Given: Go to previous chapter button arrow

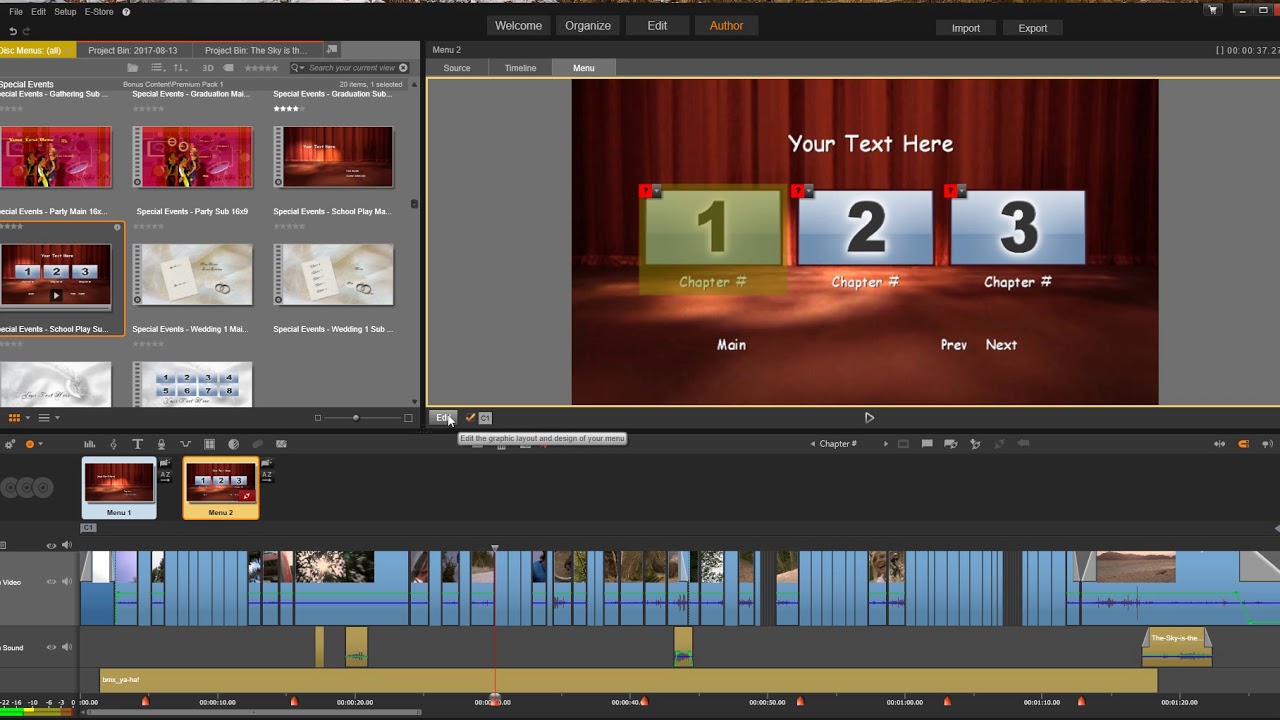Looking at the screenshot, I should [x=813, y=444].
